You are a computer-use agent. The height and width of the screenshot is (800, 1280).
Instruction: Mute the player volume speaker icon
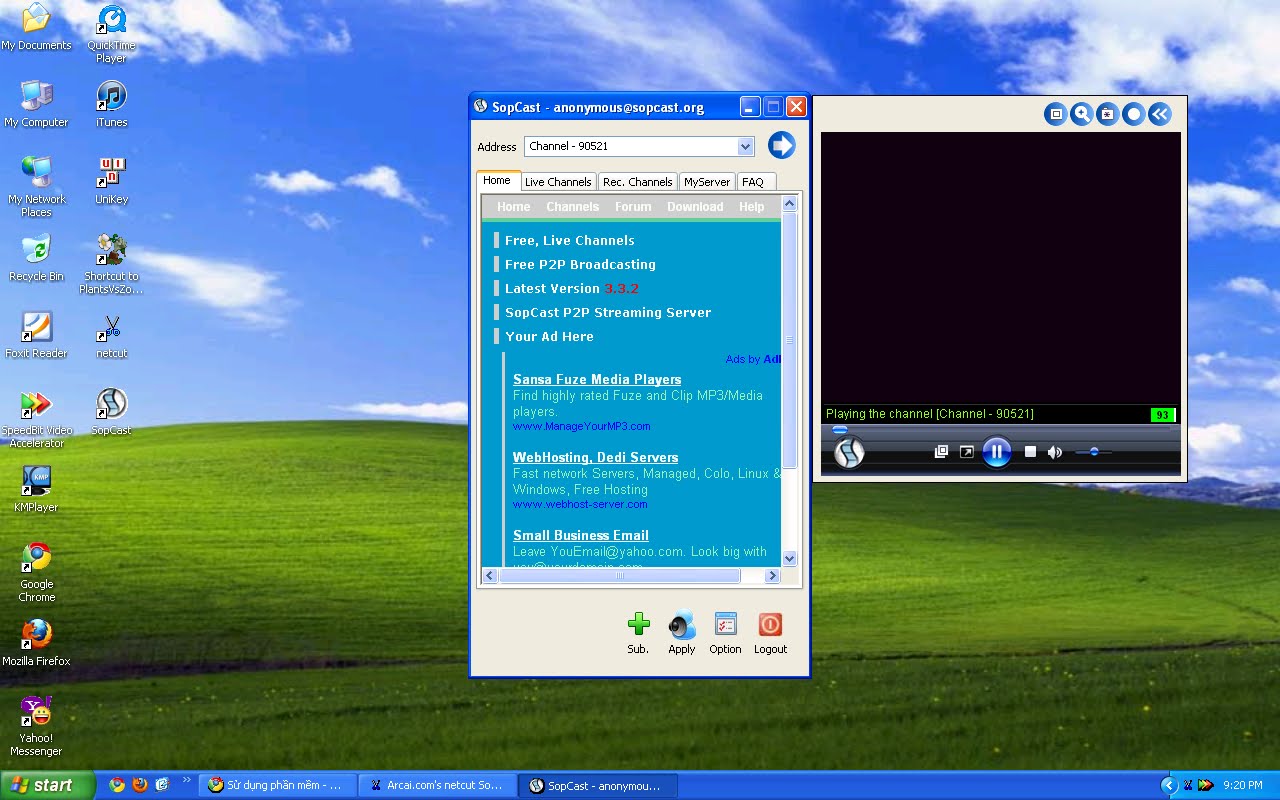[1054, 452]
